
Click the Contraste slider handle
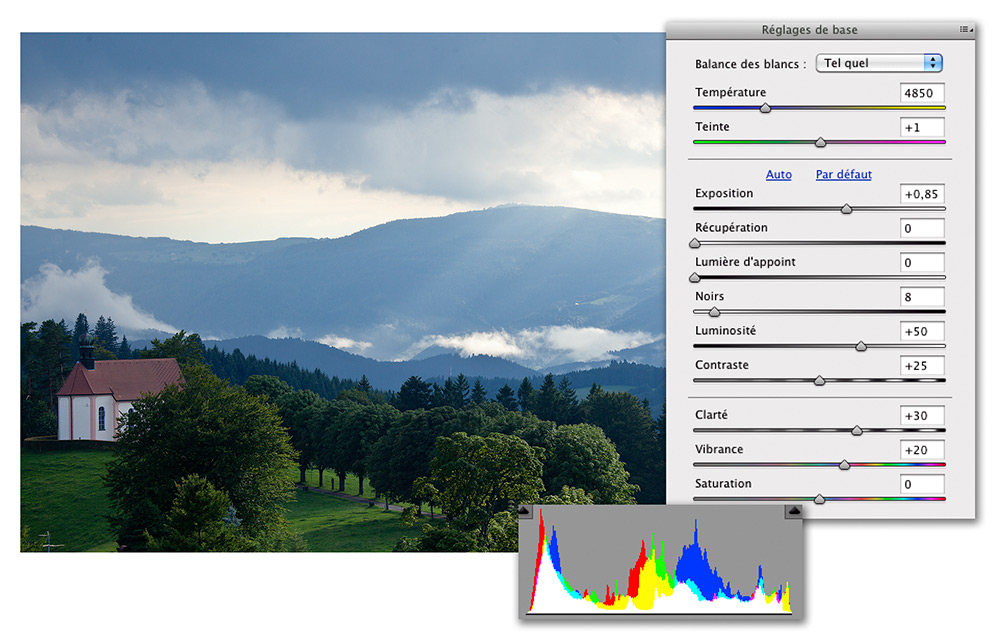coord(820,381)
